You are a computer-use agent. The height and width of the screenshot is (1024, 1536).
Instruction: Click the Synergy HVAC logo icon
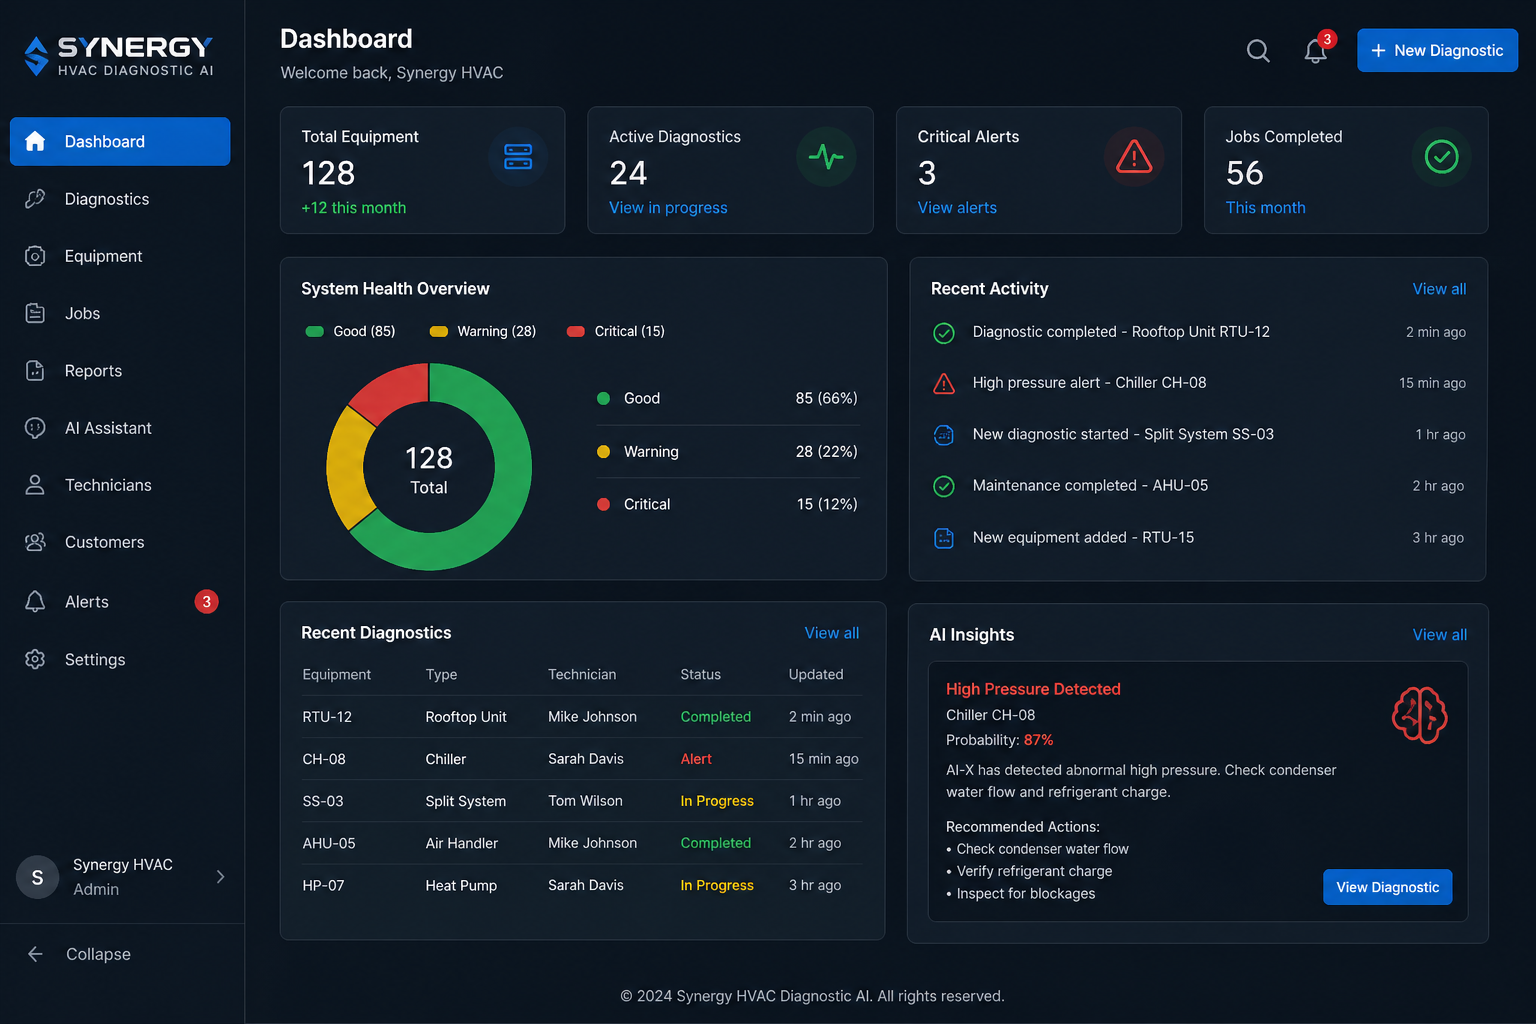point(37,56)
